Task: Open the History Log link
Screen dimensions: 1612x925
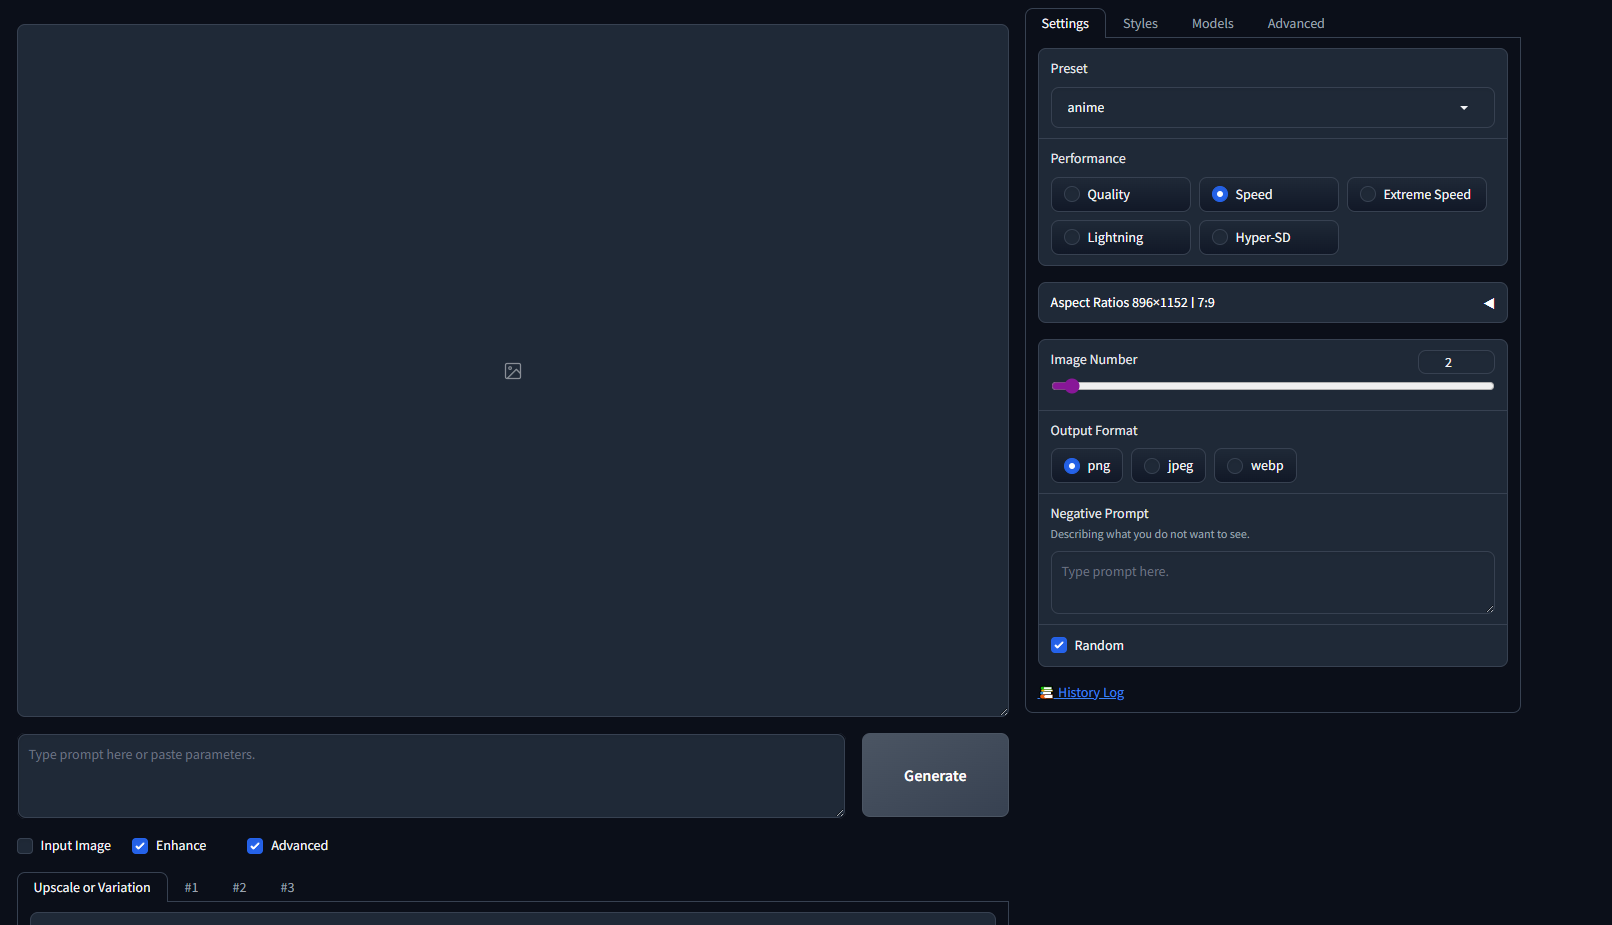Action: coord(1090,693)
